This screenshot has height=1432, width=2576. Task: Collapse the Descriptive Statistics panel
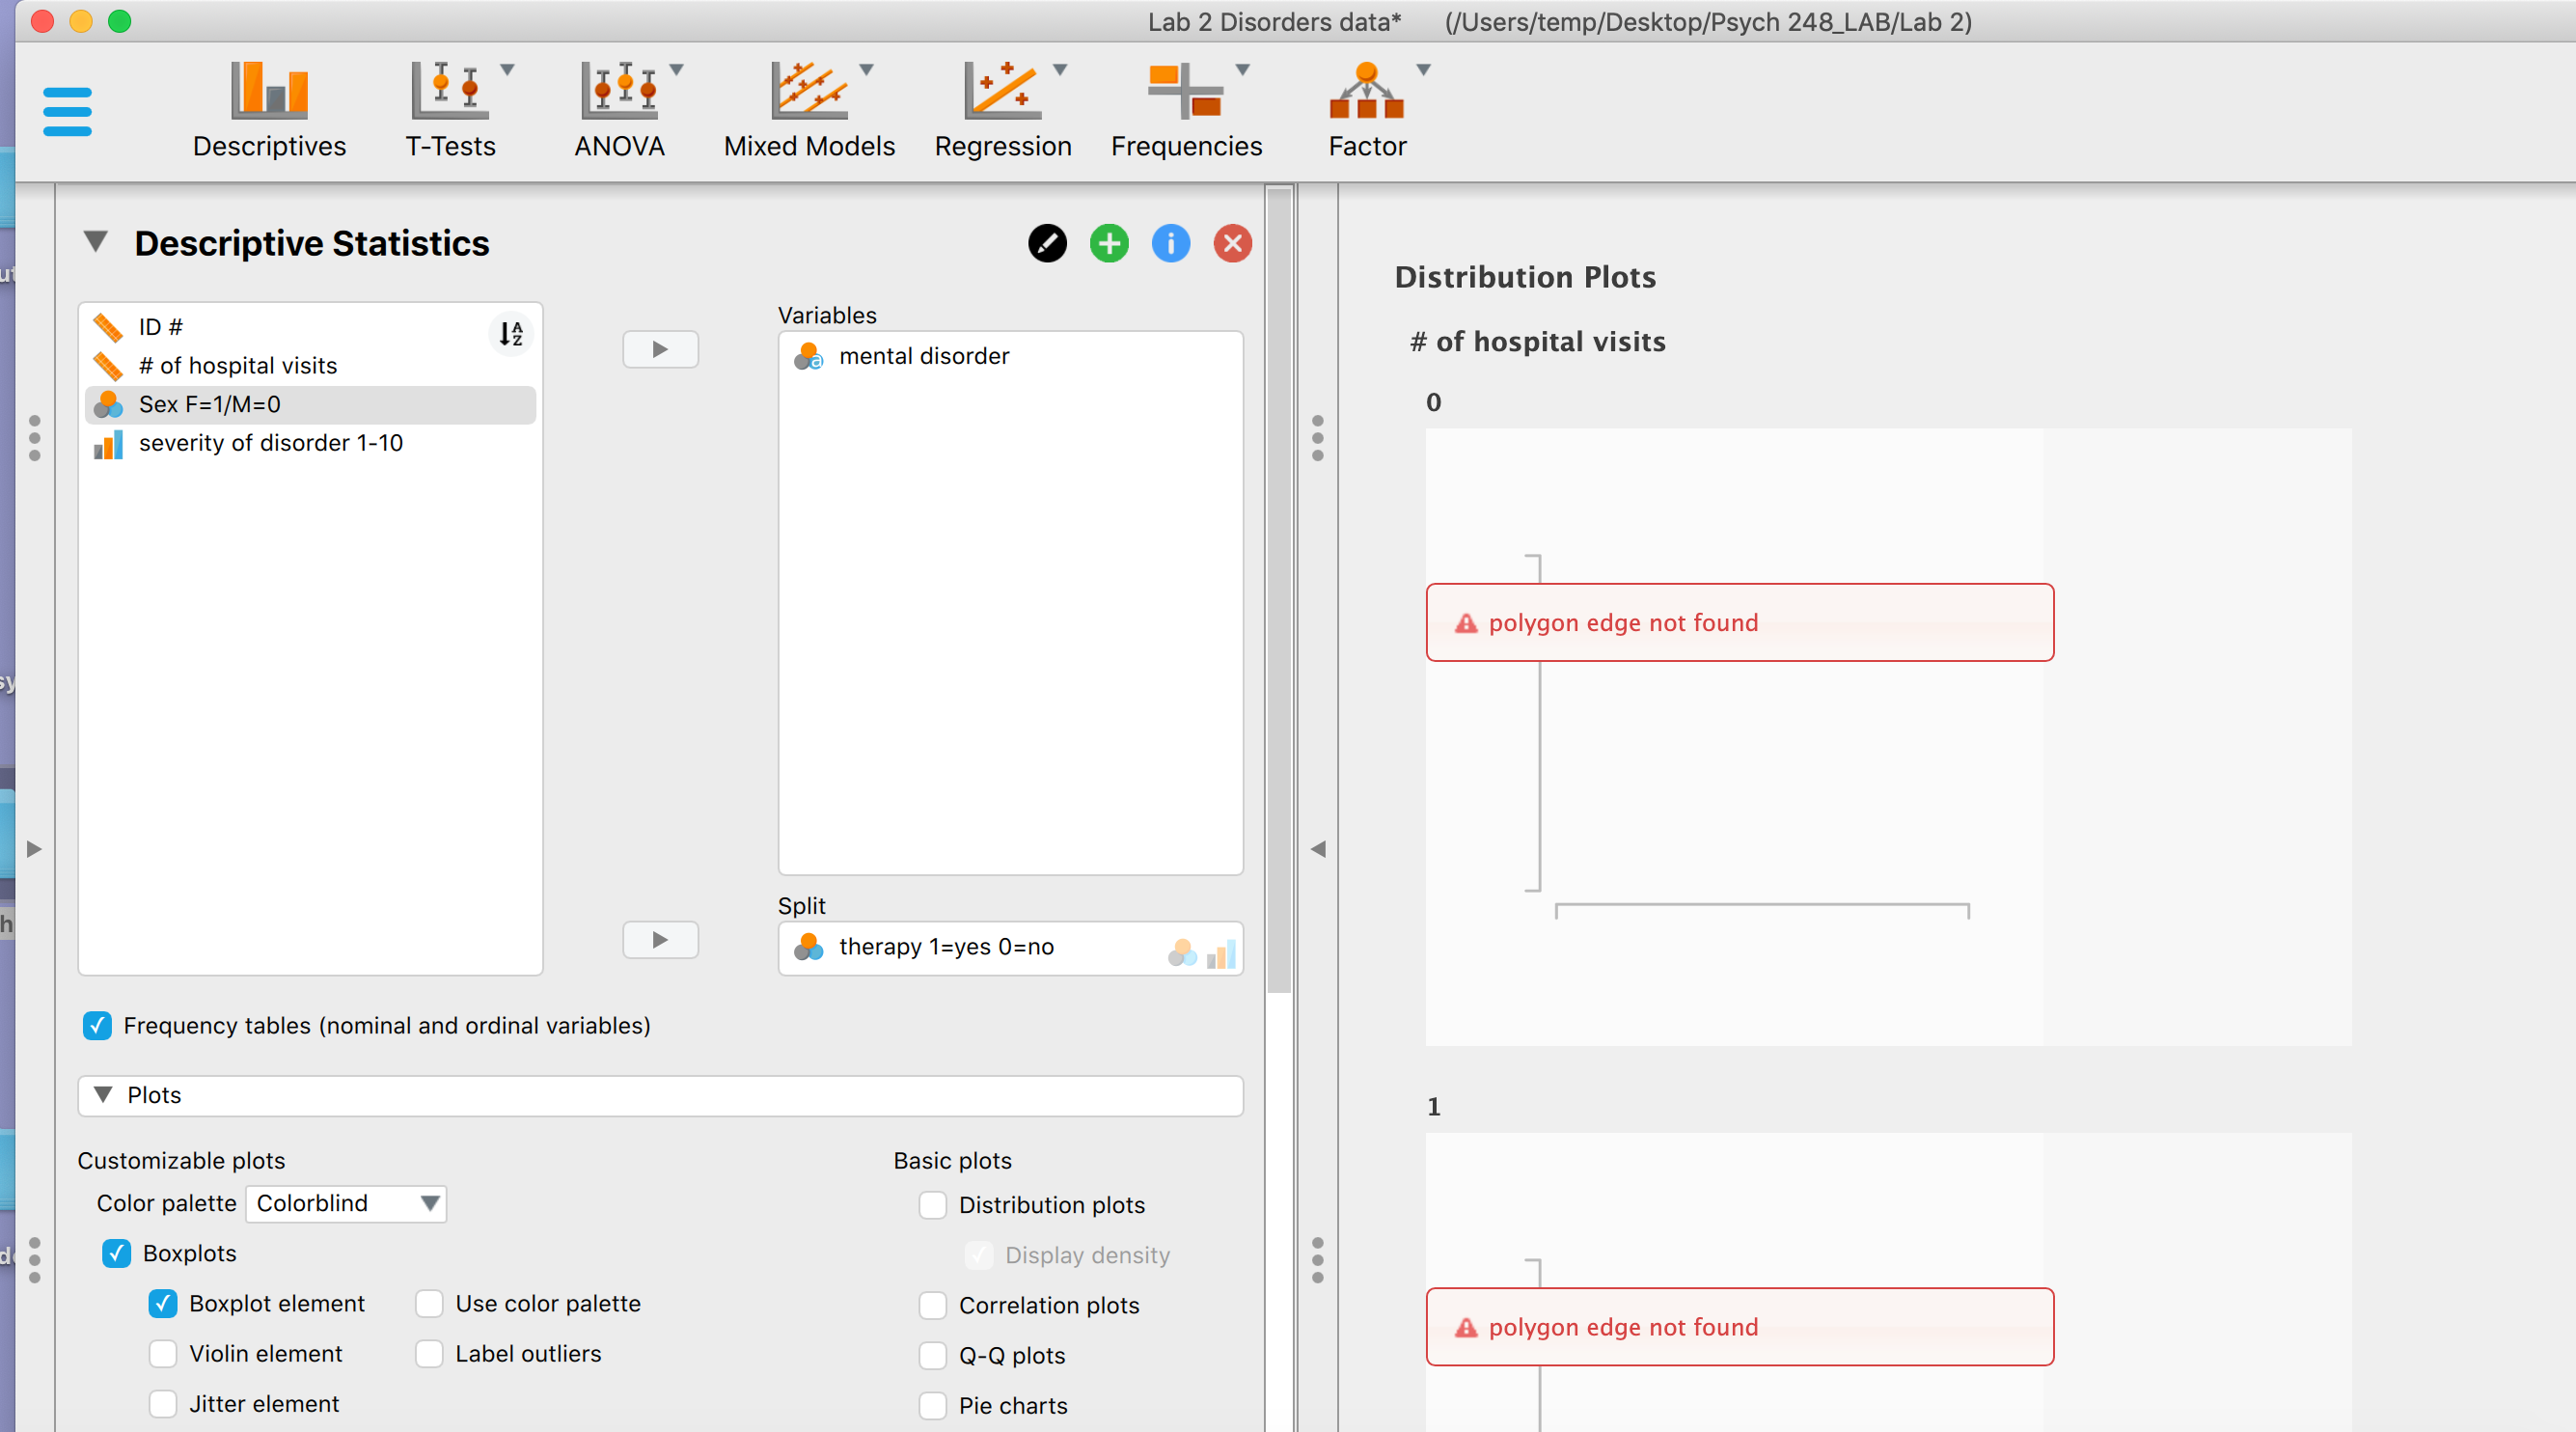pyautogui.click(x=95, y=242)
